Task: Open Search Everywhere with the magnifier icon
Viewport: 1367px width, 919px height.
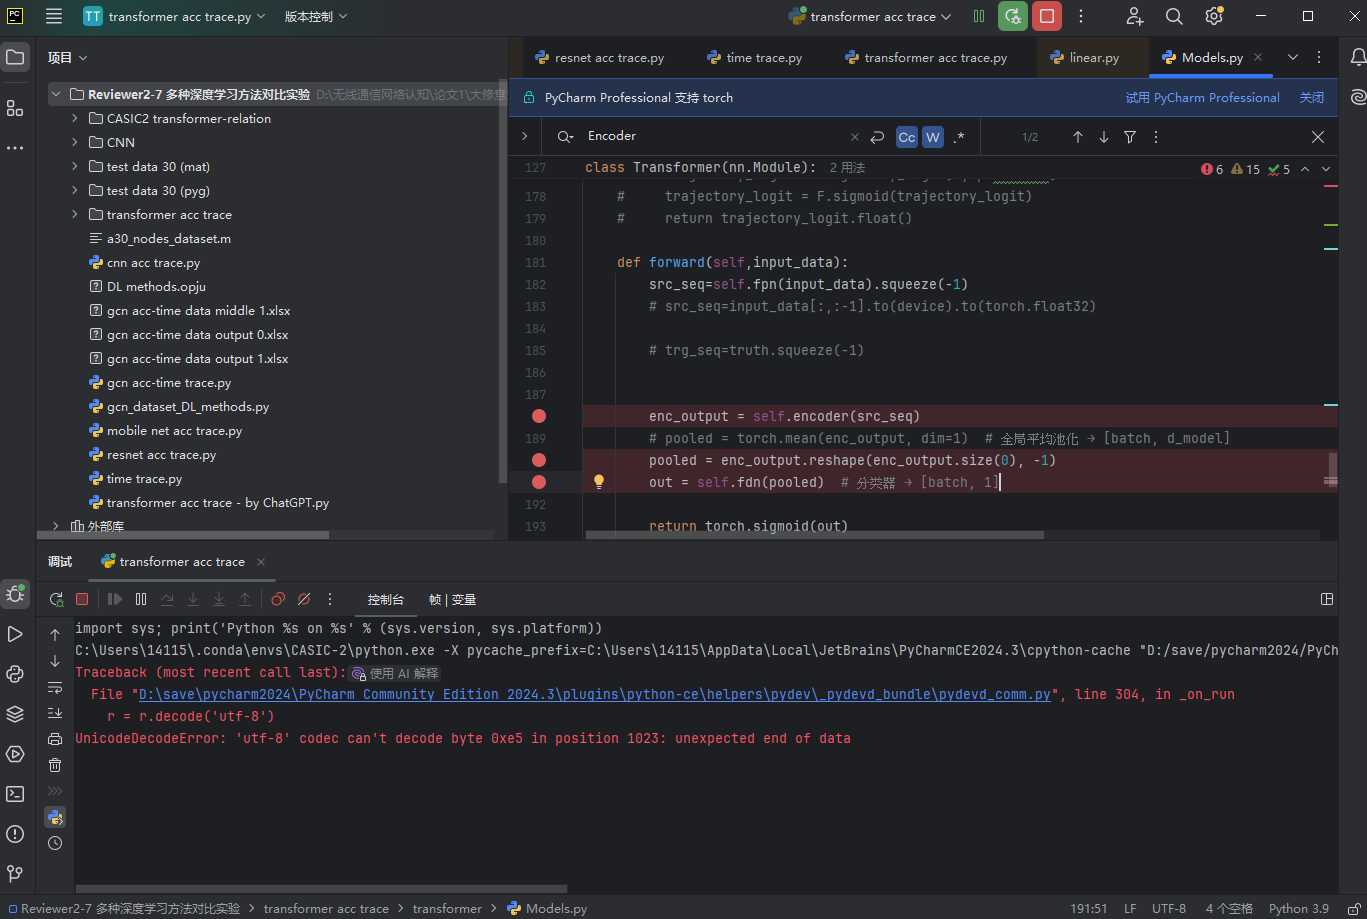Action: pyautogui.click(x=1174, y=16)
